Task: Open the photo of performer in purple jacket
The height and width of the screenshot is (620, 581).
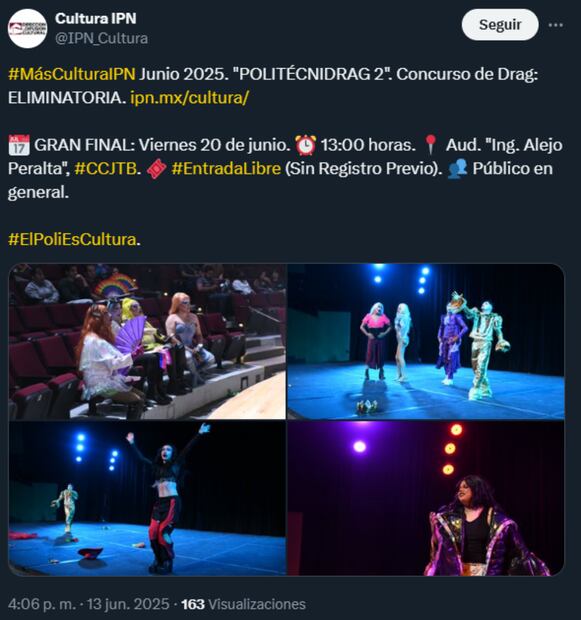Action: (x=426, y=498)
